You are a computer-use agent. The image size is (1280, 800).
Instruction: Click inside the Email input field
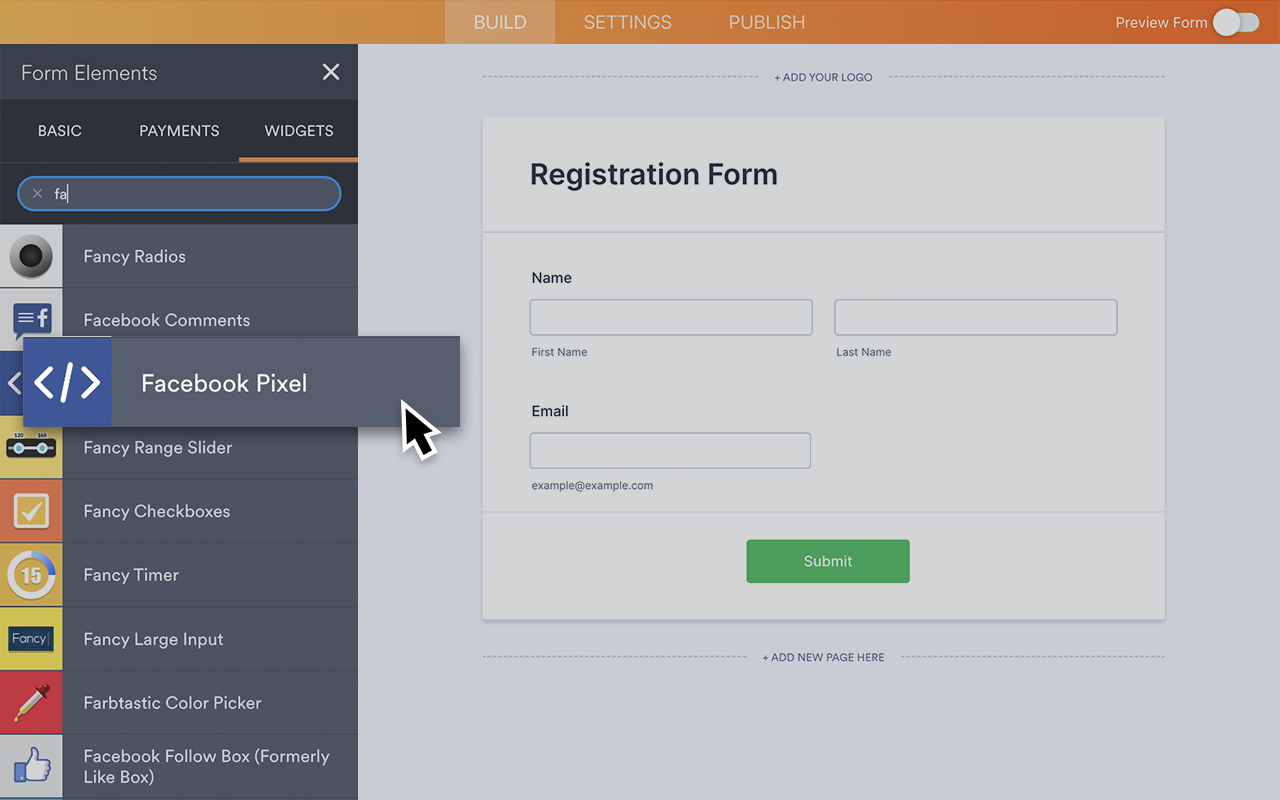pyautogui.click(x=669, y=450)
